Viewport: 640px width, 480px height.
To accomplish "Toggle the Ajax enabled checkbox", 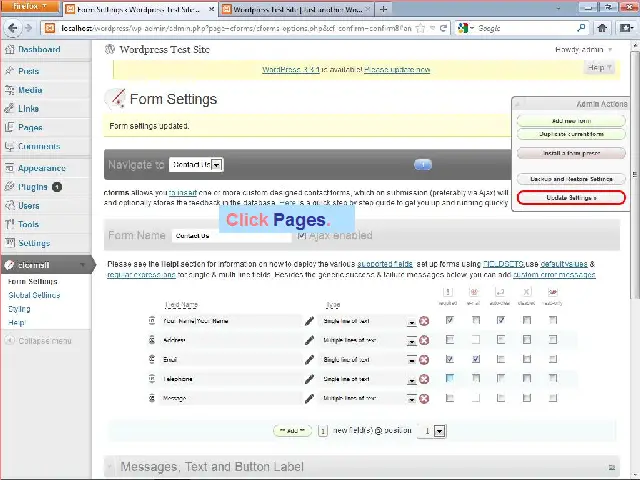I will (301, 236).
